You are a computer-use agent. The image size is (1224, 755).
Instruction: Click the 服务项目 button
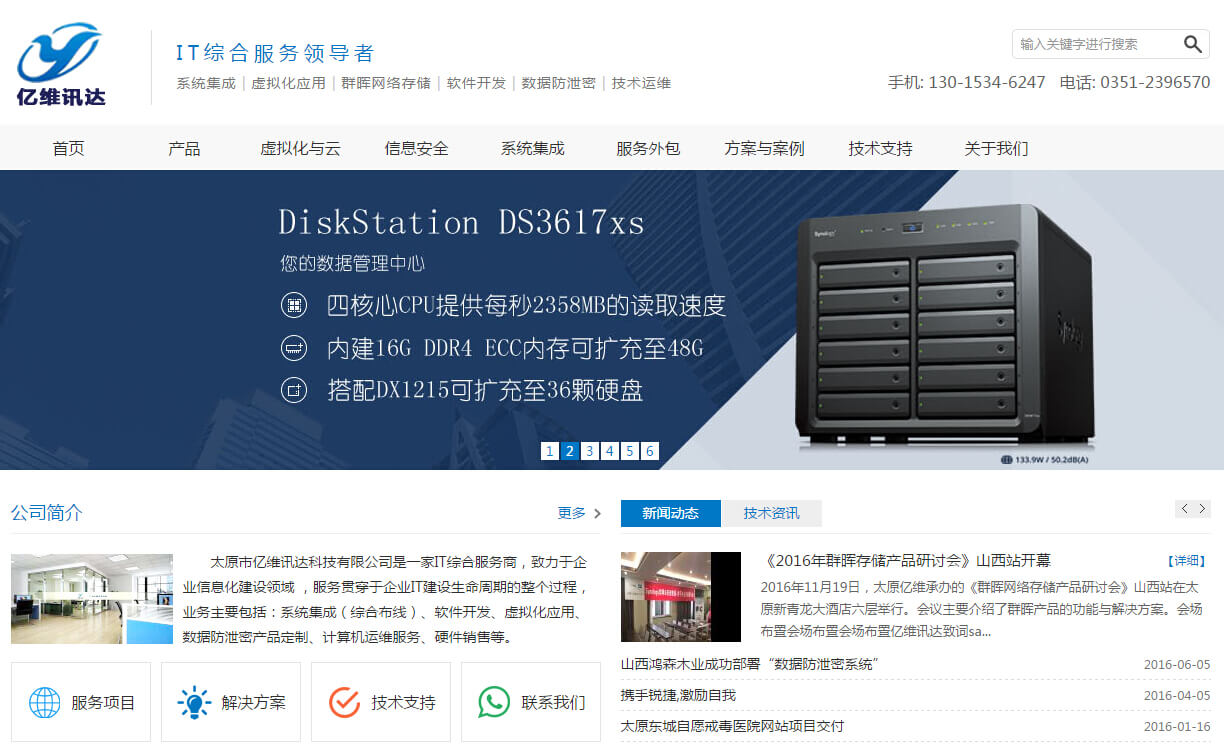[81, 702]
